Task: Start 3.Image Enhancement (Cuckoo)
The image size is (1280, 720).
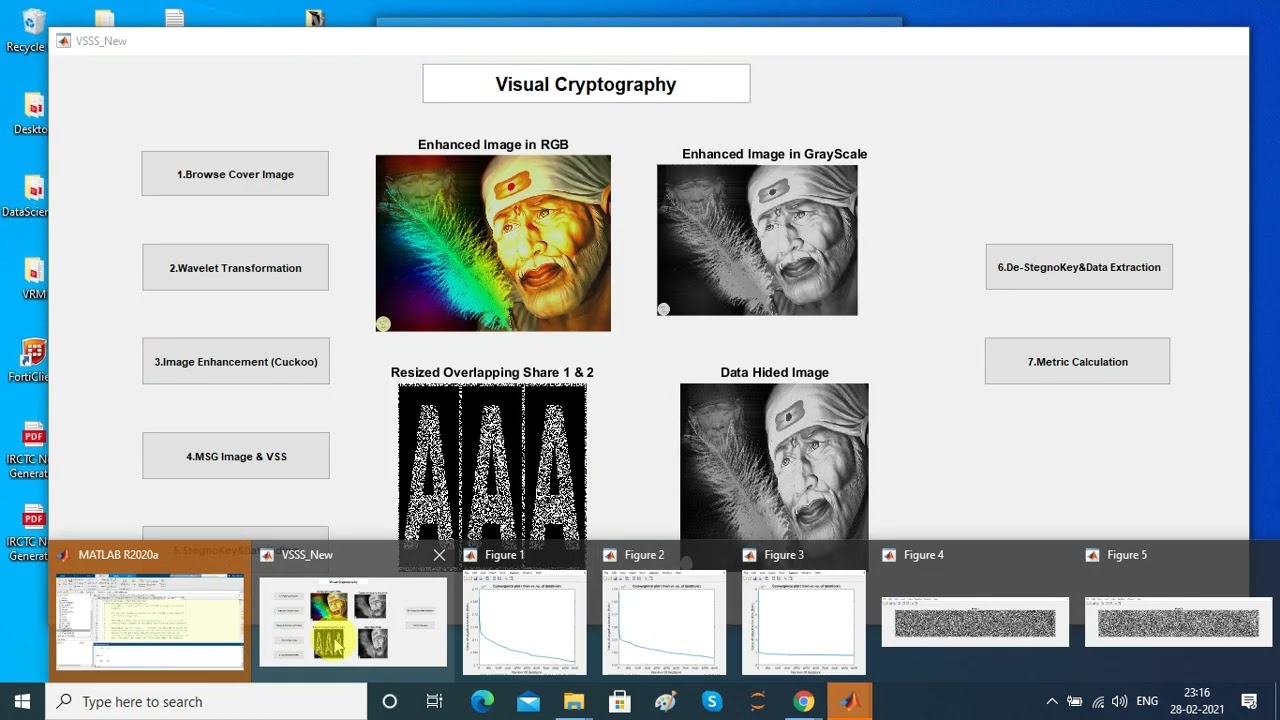Action: 236,362
